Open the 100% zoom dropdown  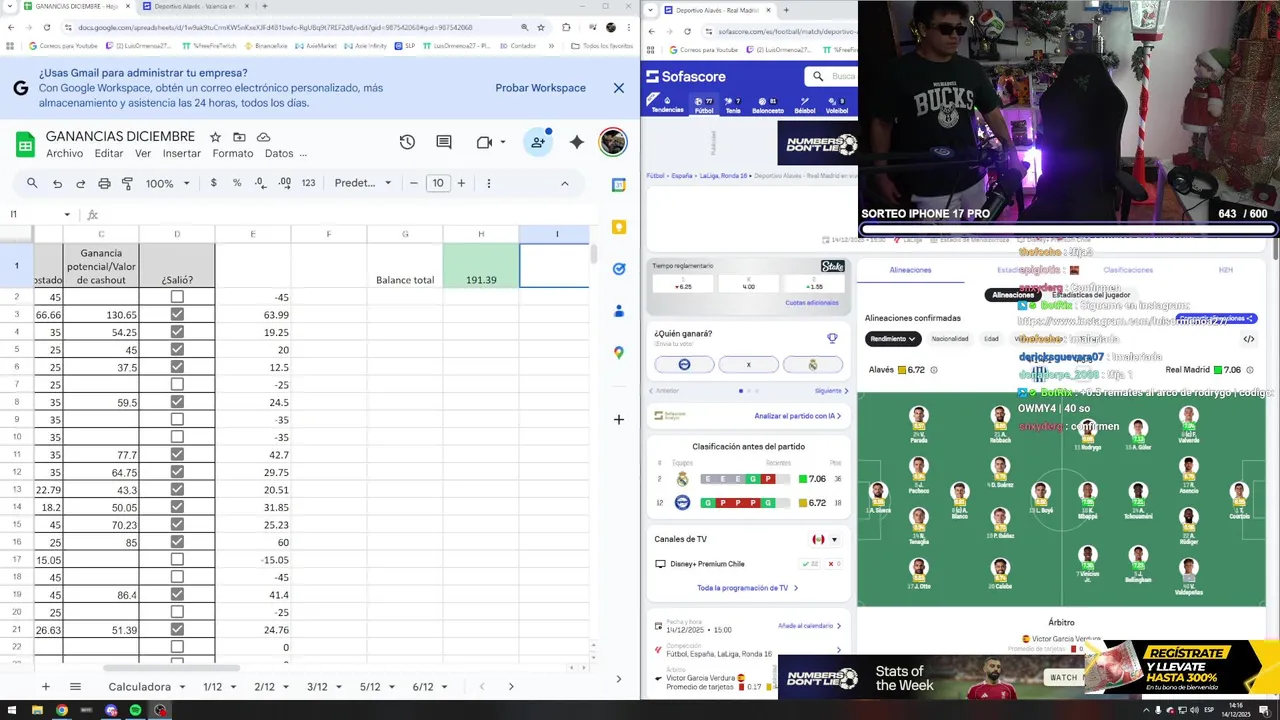point(167,183)
